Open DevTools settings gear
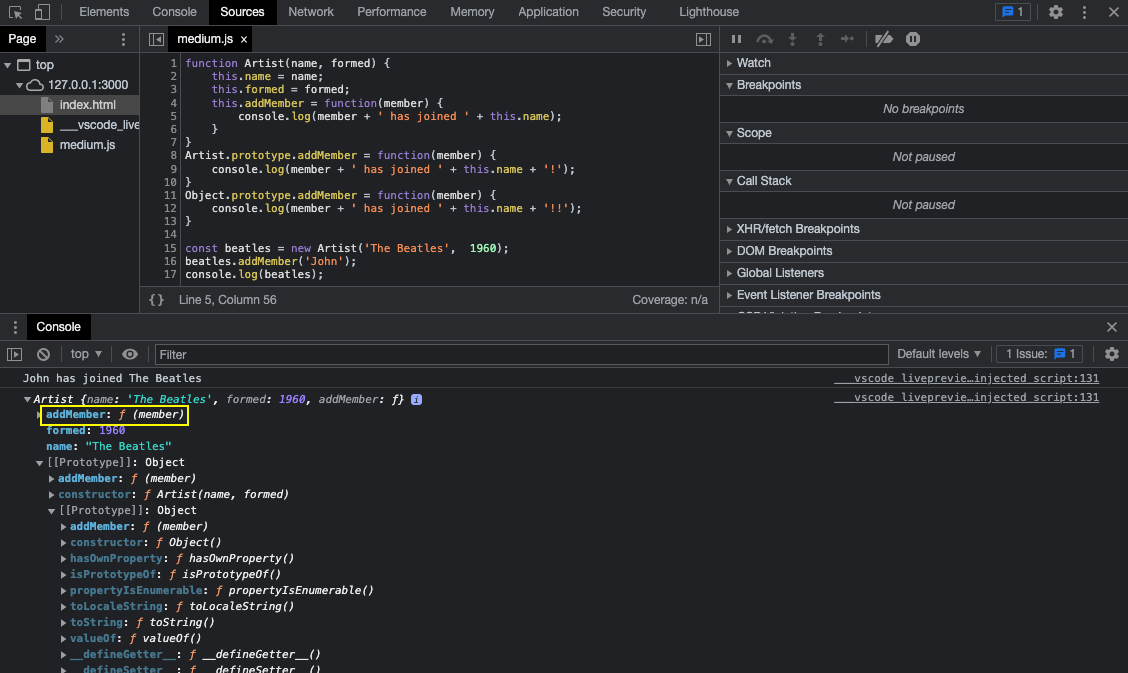 coord(1055,12)
